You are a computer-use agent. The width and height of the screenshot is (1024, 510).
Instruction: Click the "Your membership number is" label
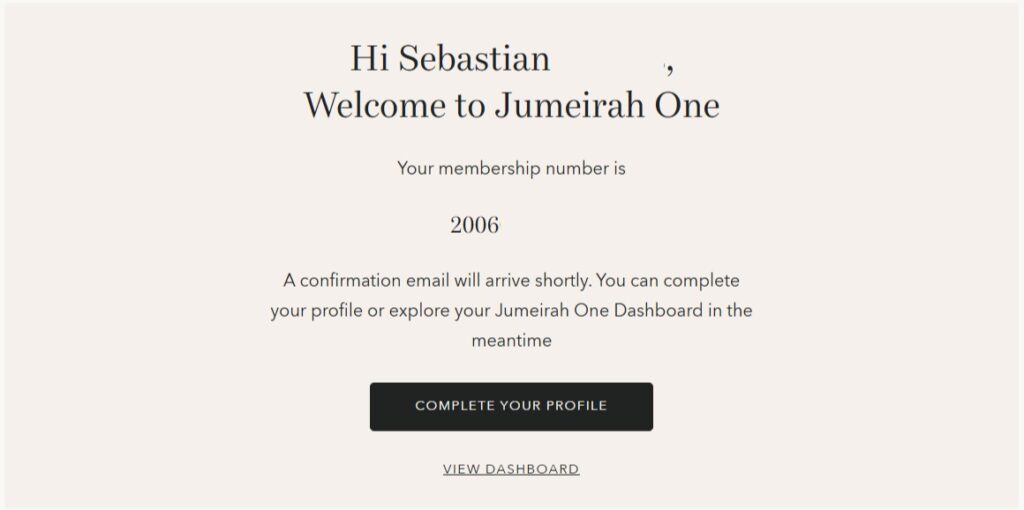pyautogui.click(x=511, y=168)
